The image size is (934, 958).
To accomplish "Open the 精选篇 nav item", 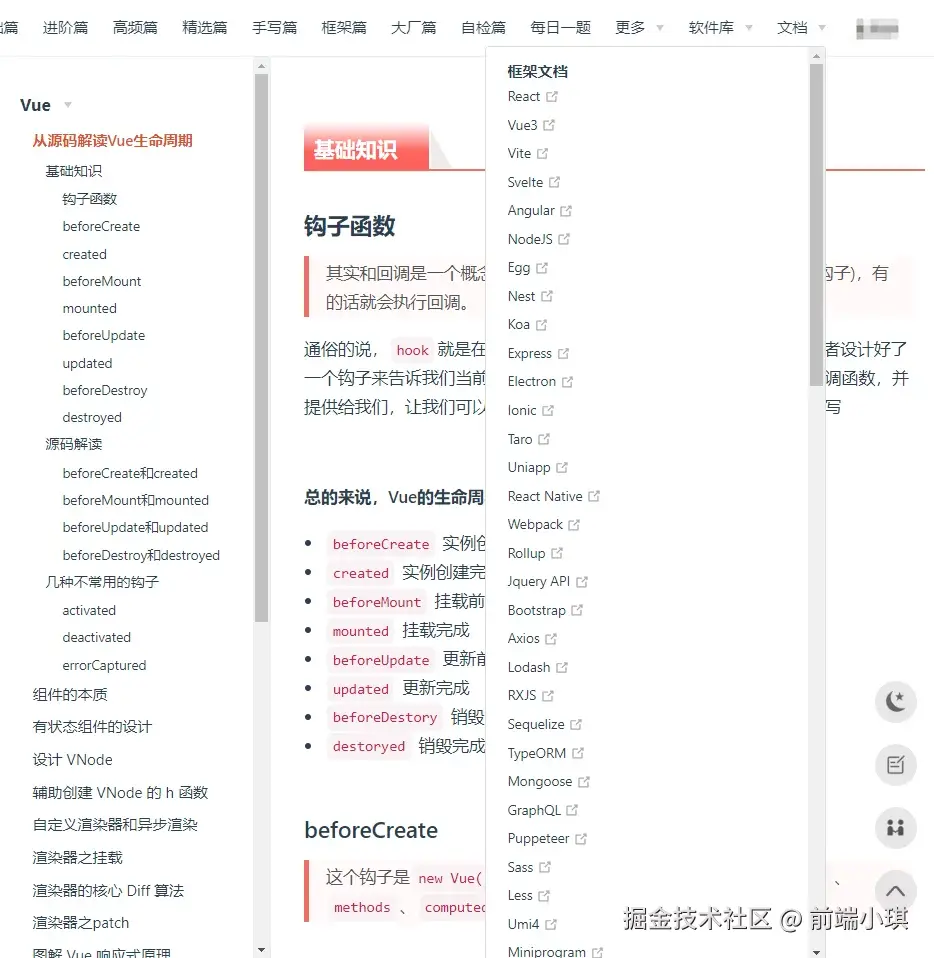I will pos(205,27).
